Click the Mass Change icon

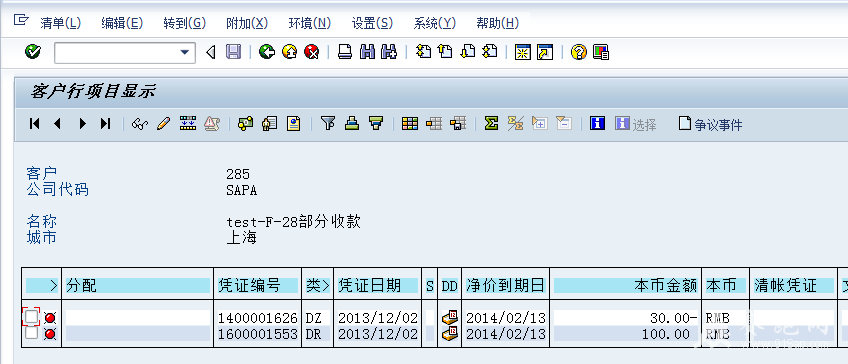click(188, 124)
